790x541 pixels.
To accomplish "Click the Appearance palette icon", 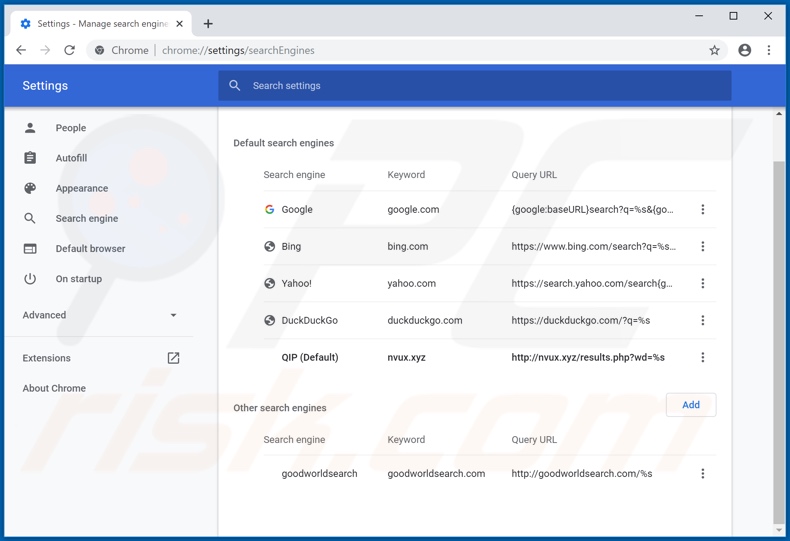I will (x=30, y=188).
